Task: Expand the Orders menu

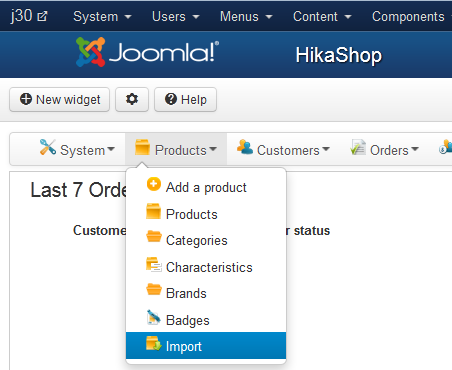Action: click(385, 149)
